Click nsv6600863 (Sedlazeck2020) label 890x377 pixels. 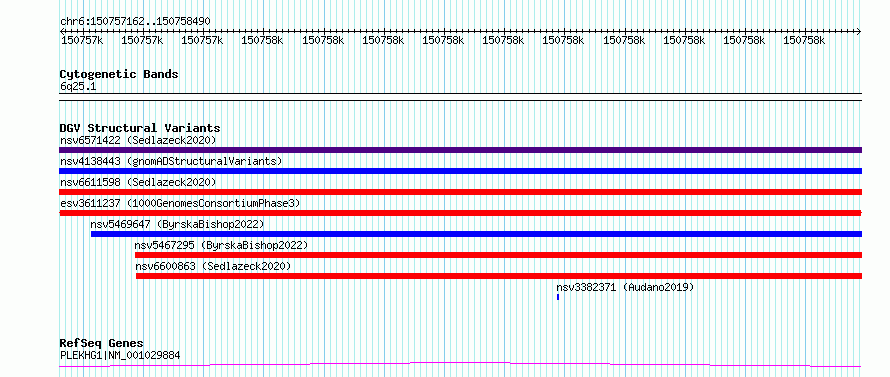[x=213, y=266]
